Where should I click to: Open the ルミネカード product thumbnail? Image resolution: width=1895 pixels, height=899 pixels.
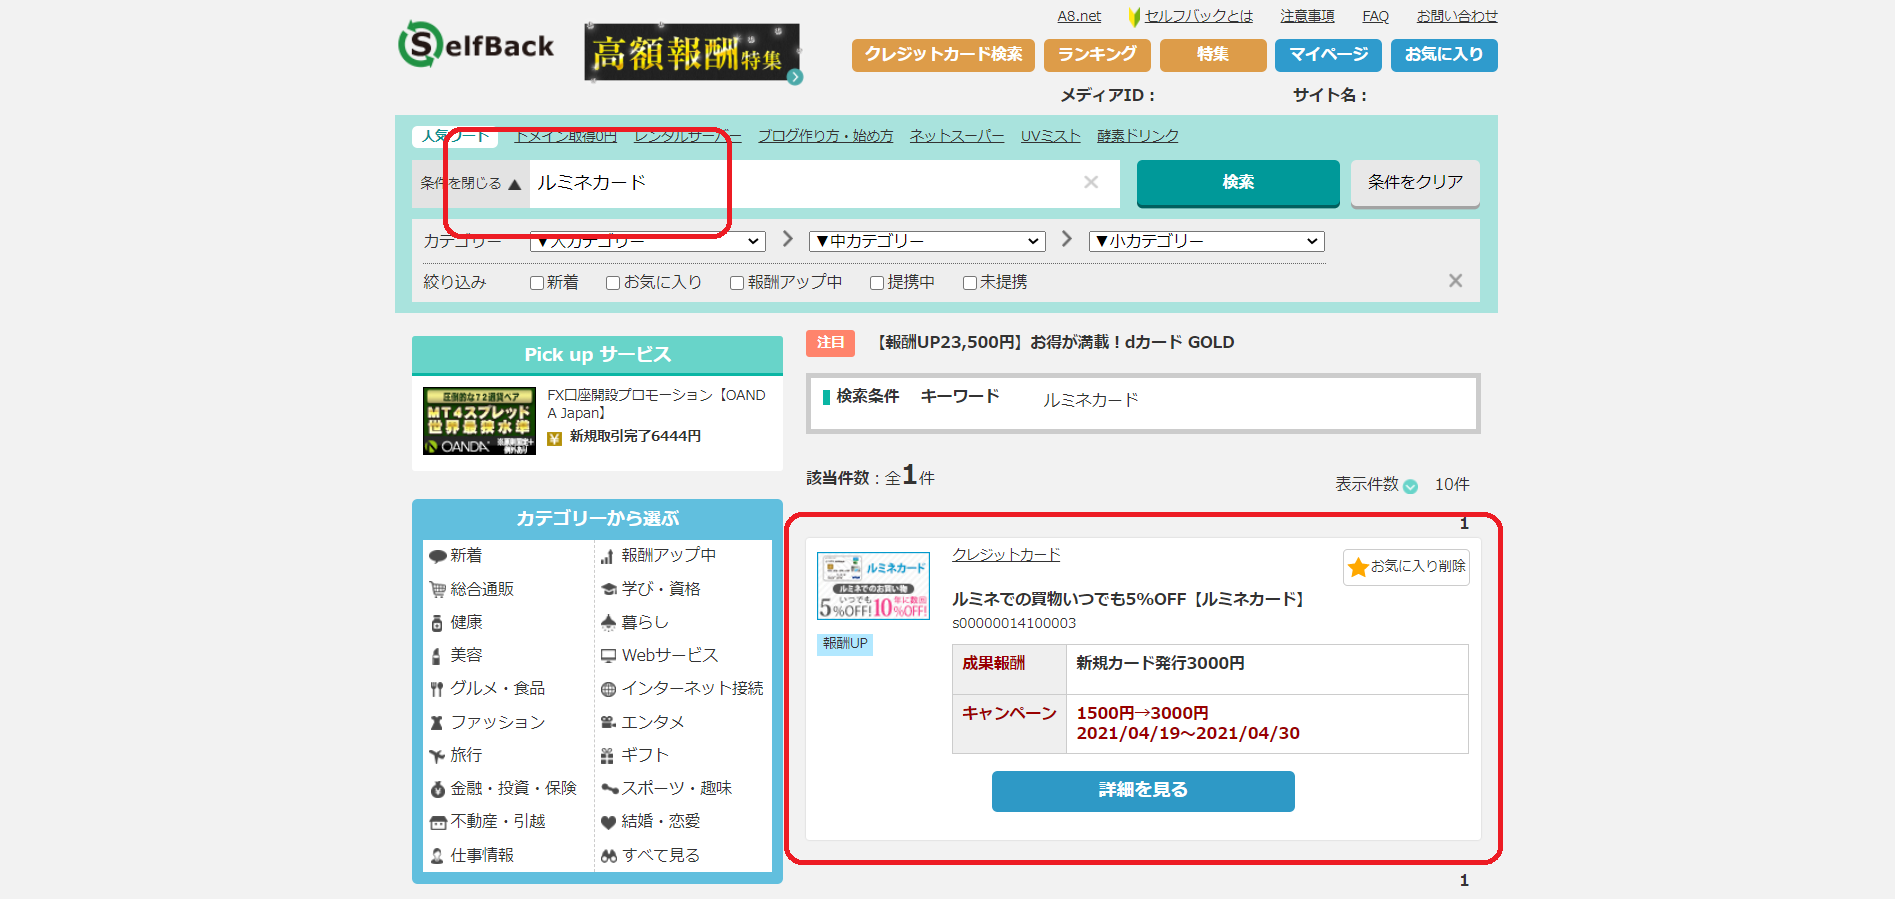(x=873, y=586)
